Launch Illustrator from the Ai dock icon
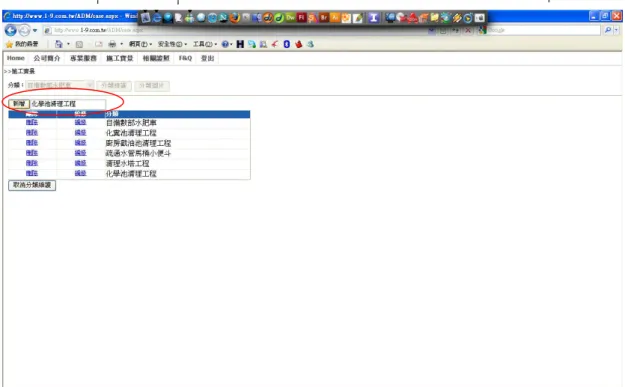The height and width of the screenshot is (387, 625). point(335,18)
